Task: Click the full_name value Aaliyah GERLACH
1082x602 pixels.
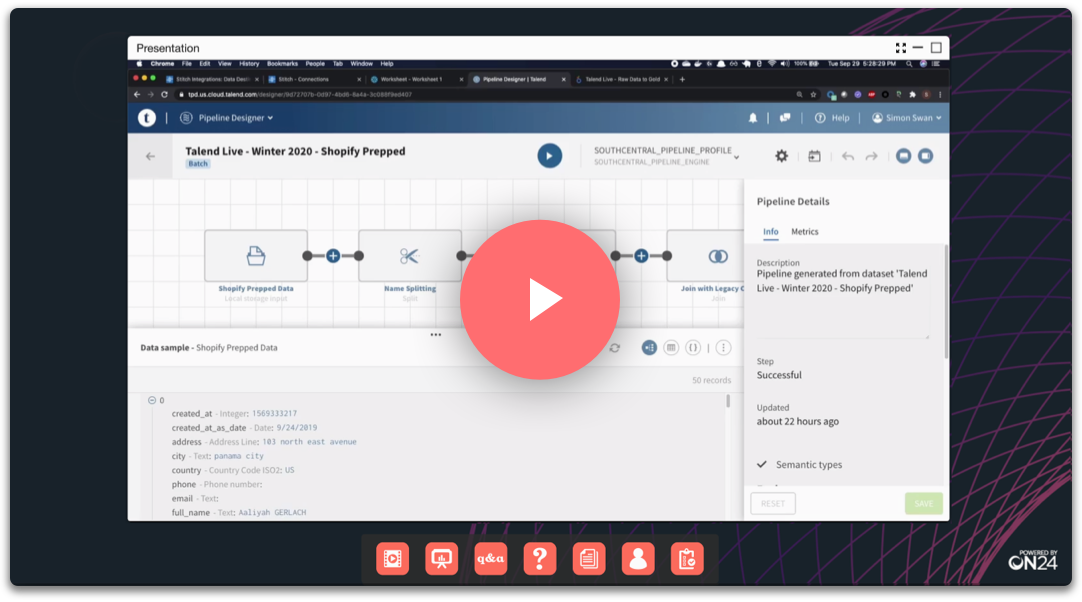Action: tap(272, 513)
